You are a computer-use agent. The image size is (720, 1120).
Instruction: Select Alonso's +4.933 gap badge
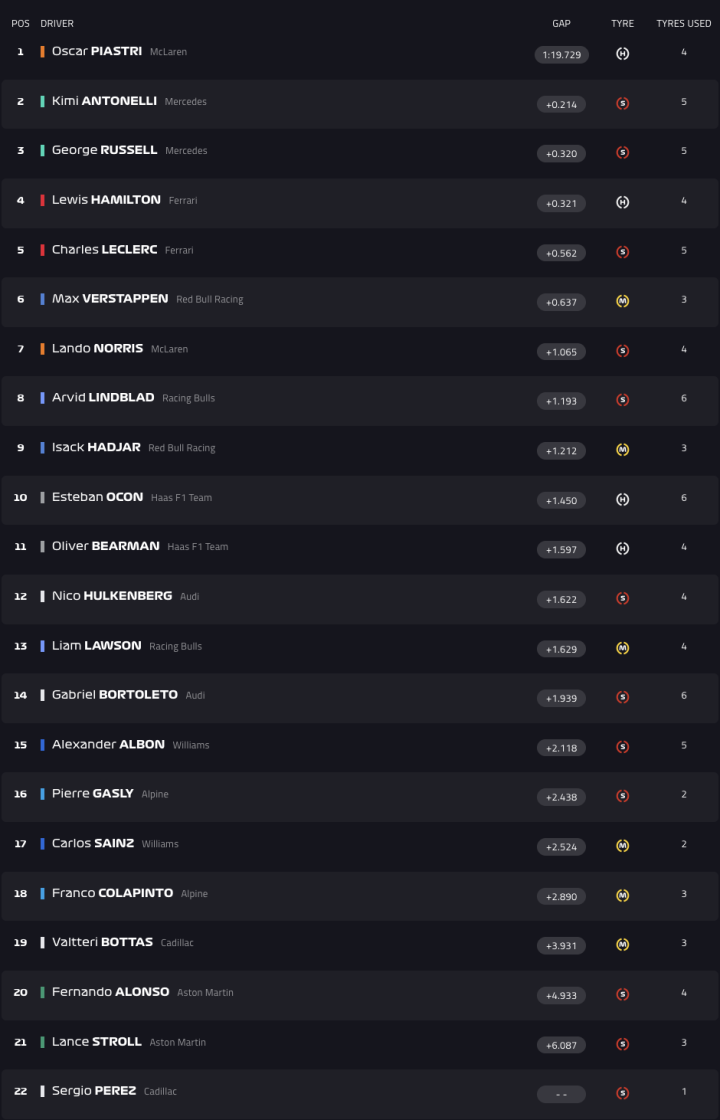pyautogui.click(x=561, y=995)
